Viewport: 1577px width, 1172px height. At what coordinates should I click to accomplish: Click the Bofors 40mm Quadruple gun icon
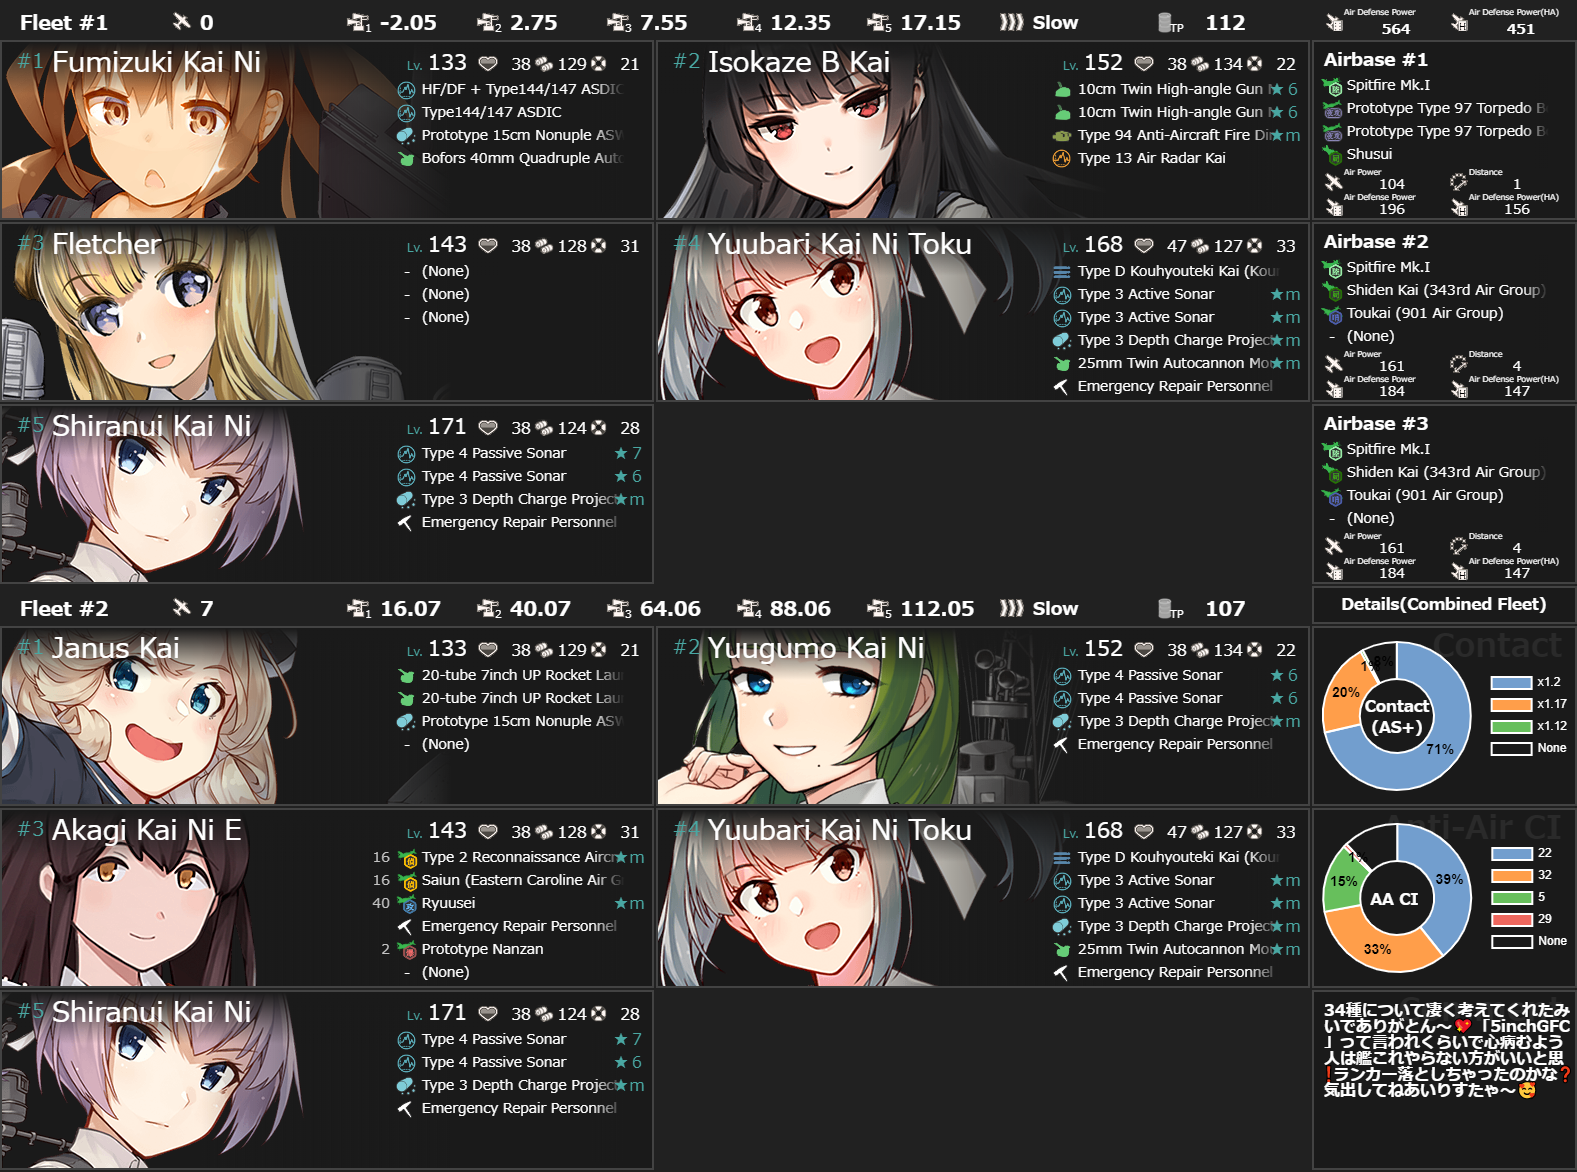point(406,158)
